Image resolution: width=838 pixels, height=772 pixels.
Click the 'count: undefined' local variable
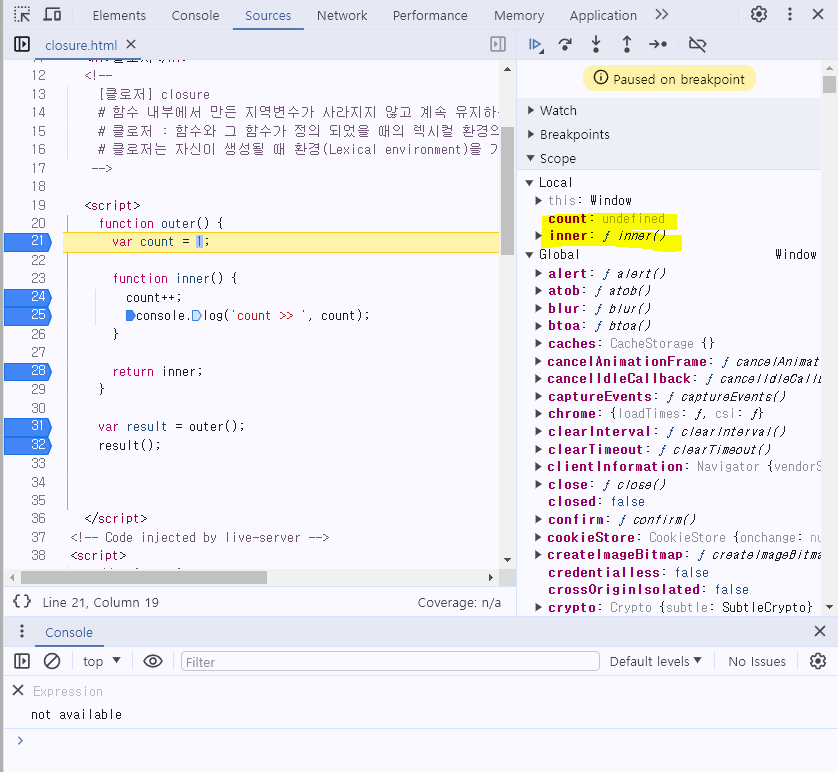click(x=606, y=219)
